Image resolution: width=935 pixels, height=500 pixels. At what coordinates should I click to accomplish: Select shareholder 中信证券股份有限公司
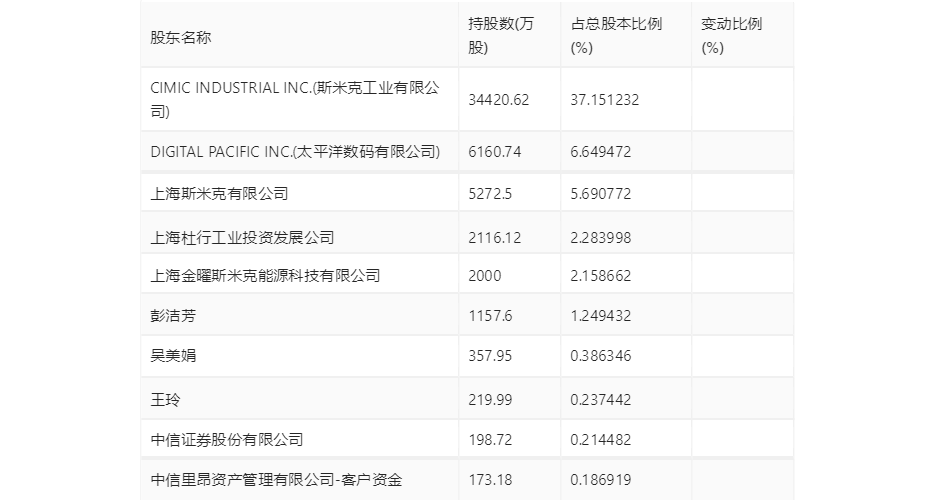coord(227,440)
